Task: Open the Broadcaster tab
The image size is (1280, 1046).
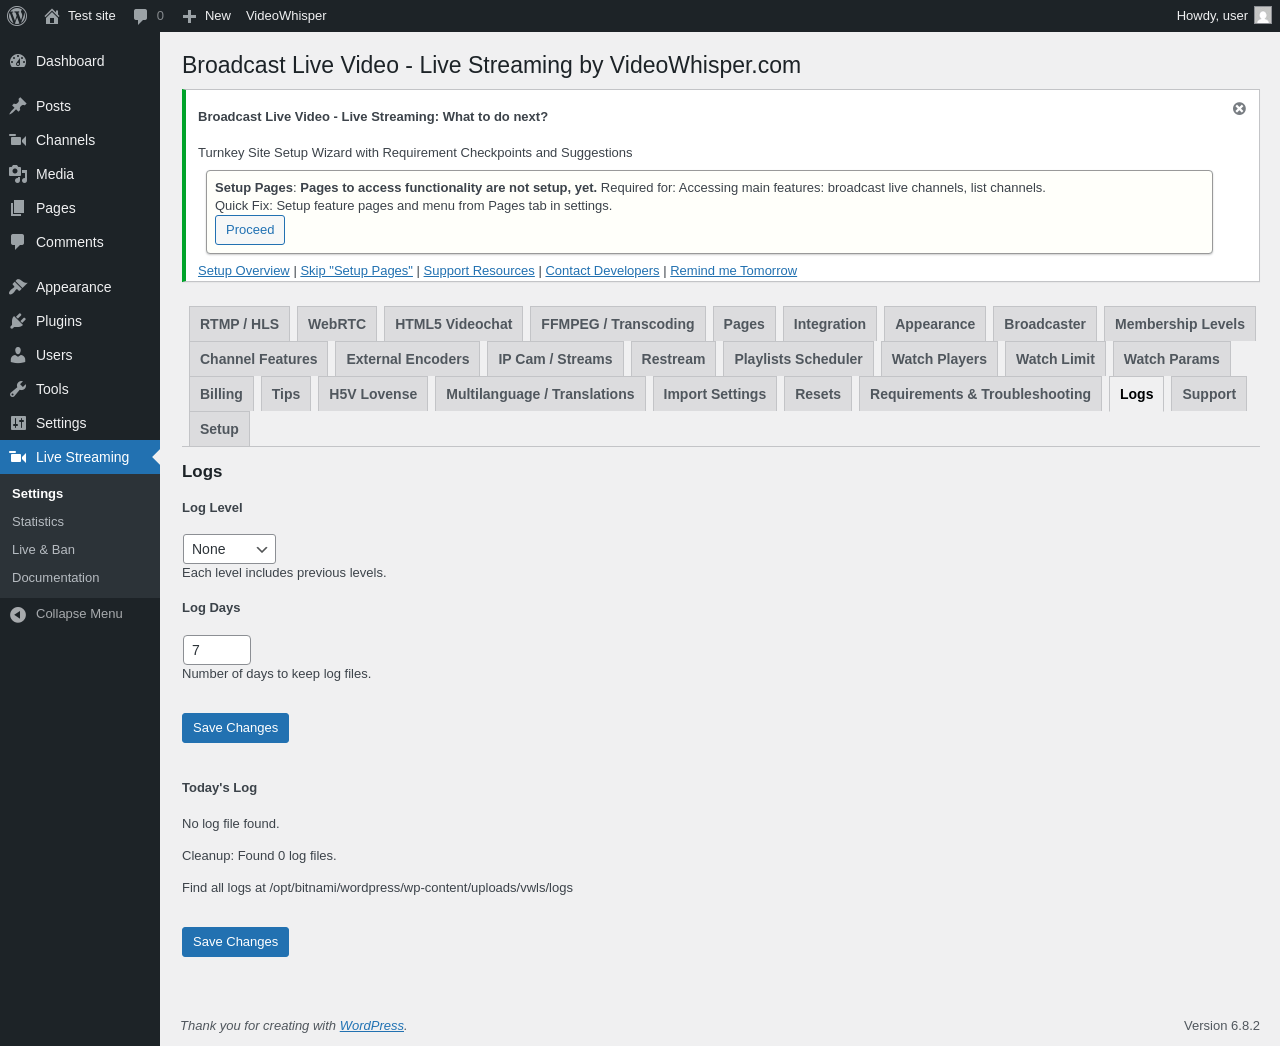Action: [1045, 324]
